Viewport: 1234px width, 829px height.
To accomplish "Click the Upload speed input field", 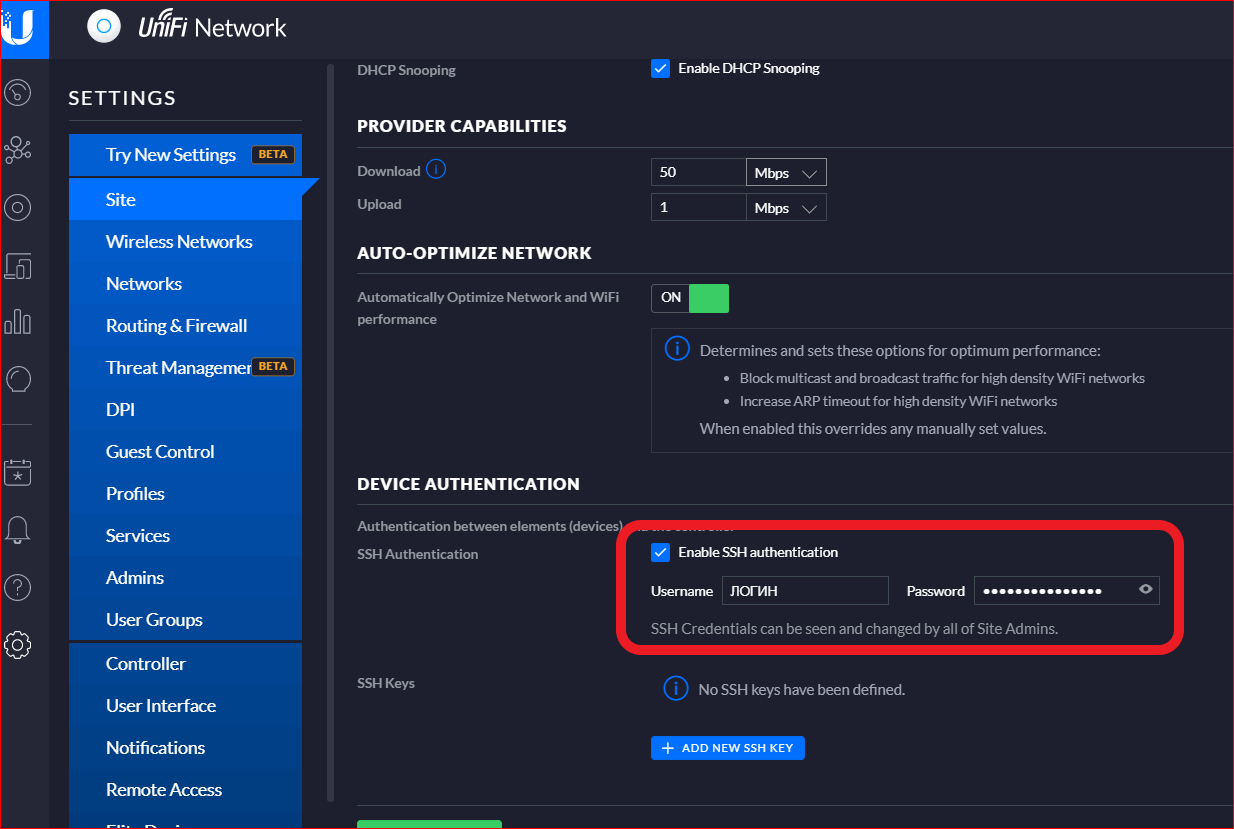I will (698, 207).
